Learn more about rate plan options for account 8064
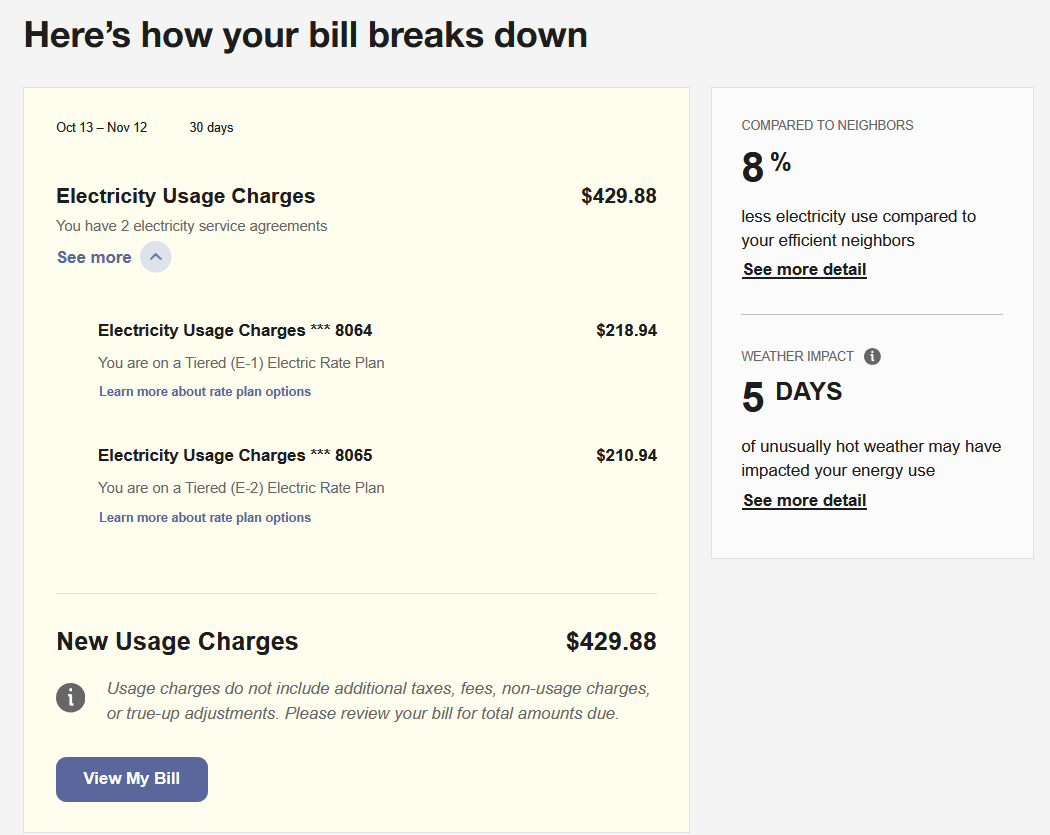This screenshot has width=1050, height=835. [x=204, y=391]
